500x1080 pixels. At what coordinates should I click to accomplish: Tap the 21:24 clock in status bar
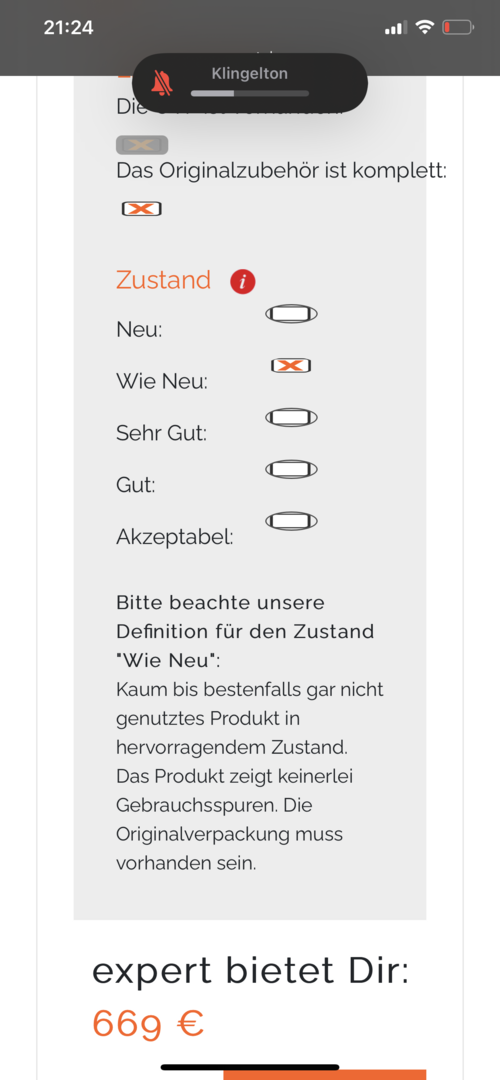pyautogui.click(x=68, y=28)
